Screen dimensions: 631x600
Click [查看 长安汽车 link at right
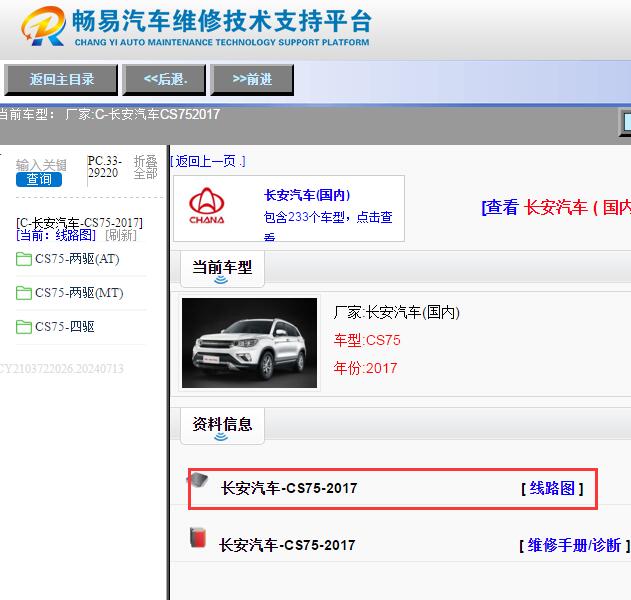[x=556, y=208]
